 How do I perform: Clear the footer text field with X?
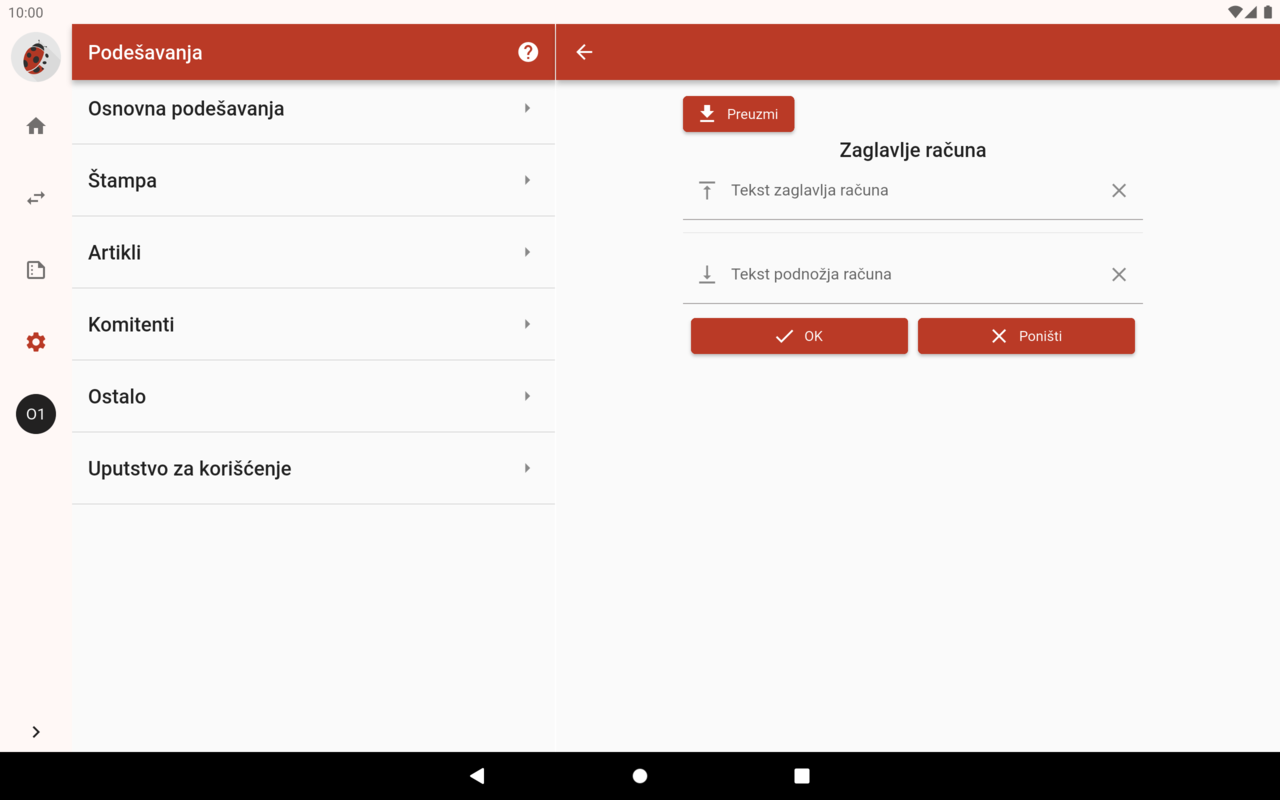[x=1119, y=274]
